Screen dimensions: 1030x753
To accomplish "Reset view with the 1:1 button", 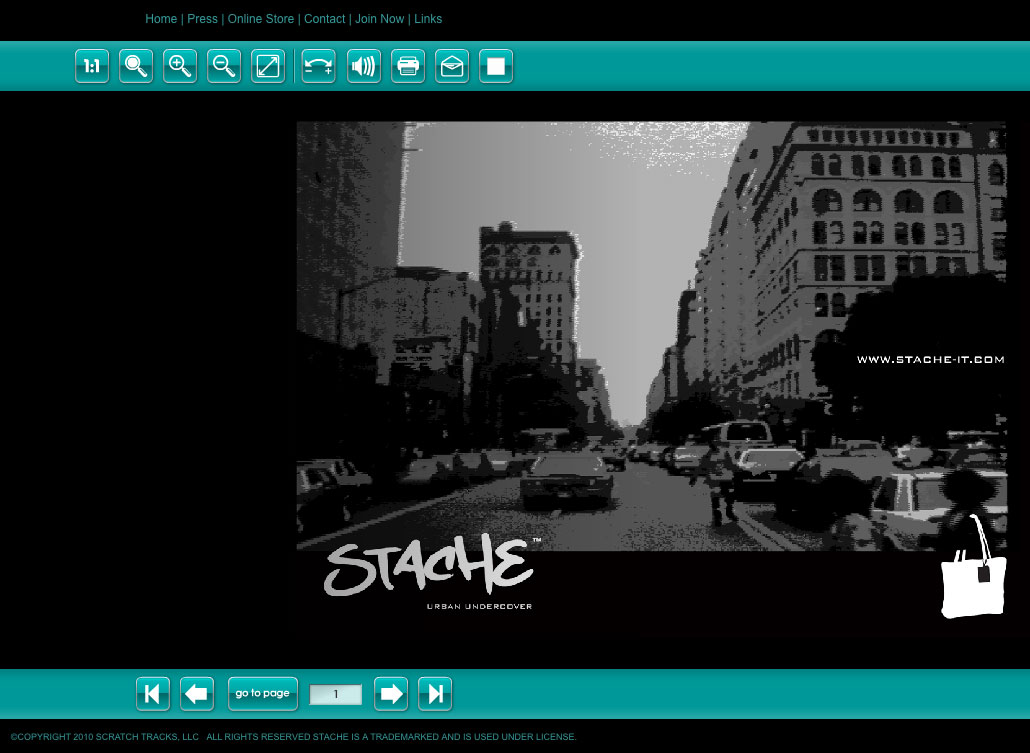I will [x=92, y=66].
